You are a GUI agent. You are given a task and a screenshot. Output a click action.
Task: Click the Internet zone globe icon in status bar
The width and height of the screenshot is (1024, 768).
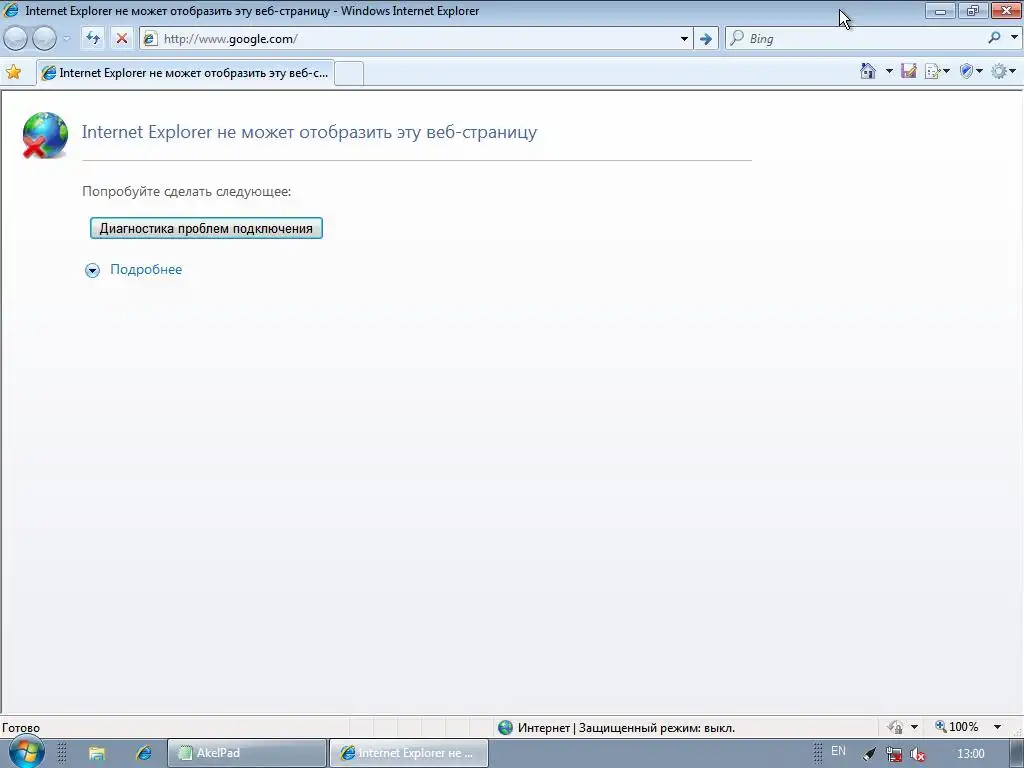505,728
